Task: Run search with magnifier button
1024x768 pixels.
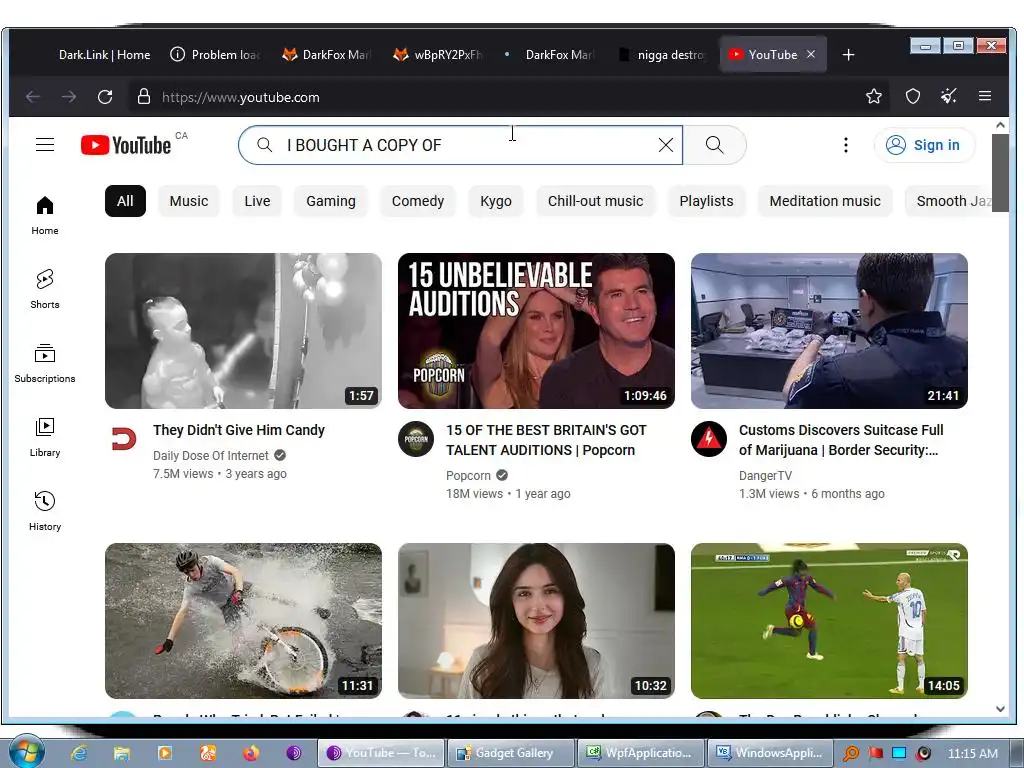Action: [x=714, y=145]
